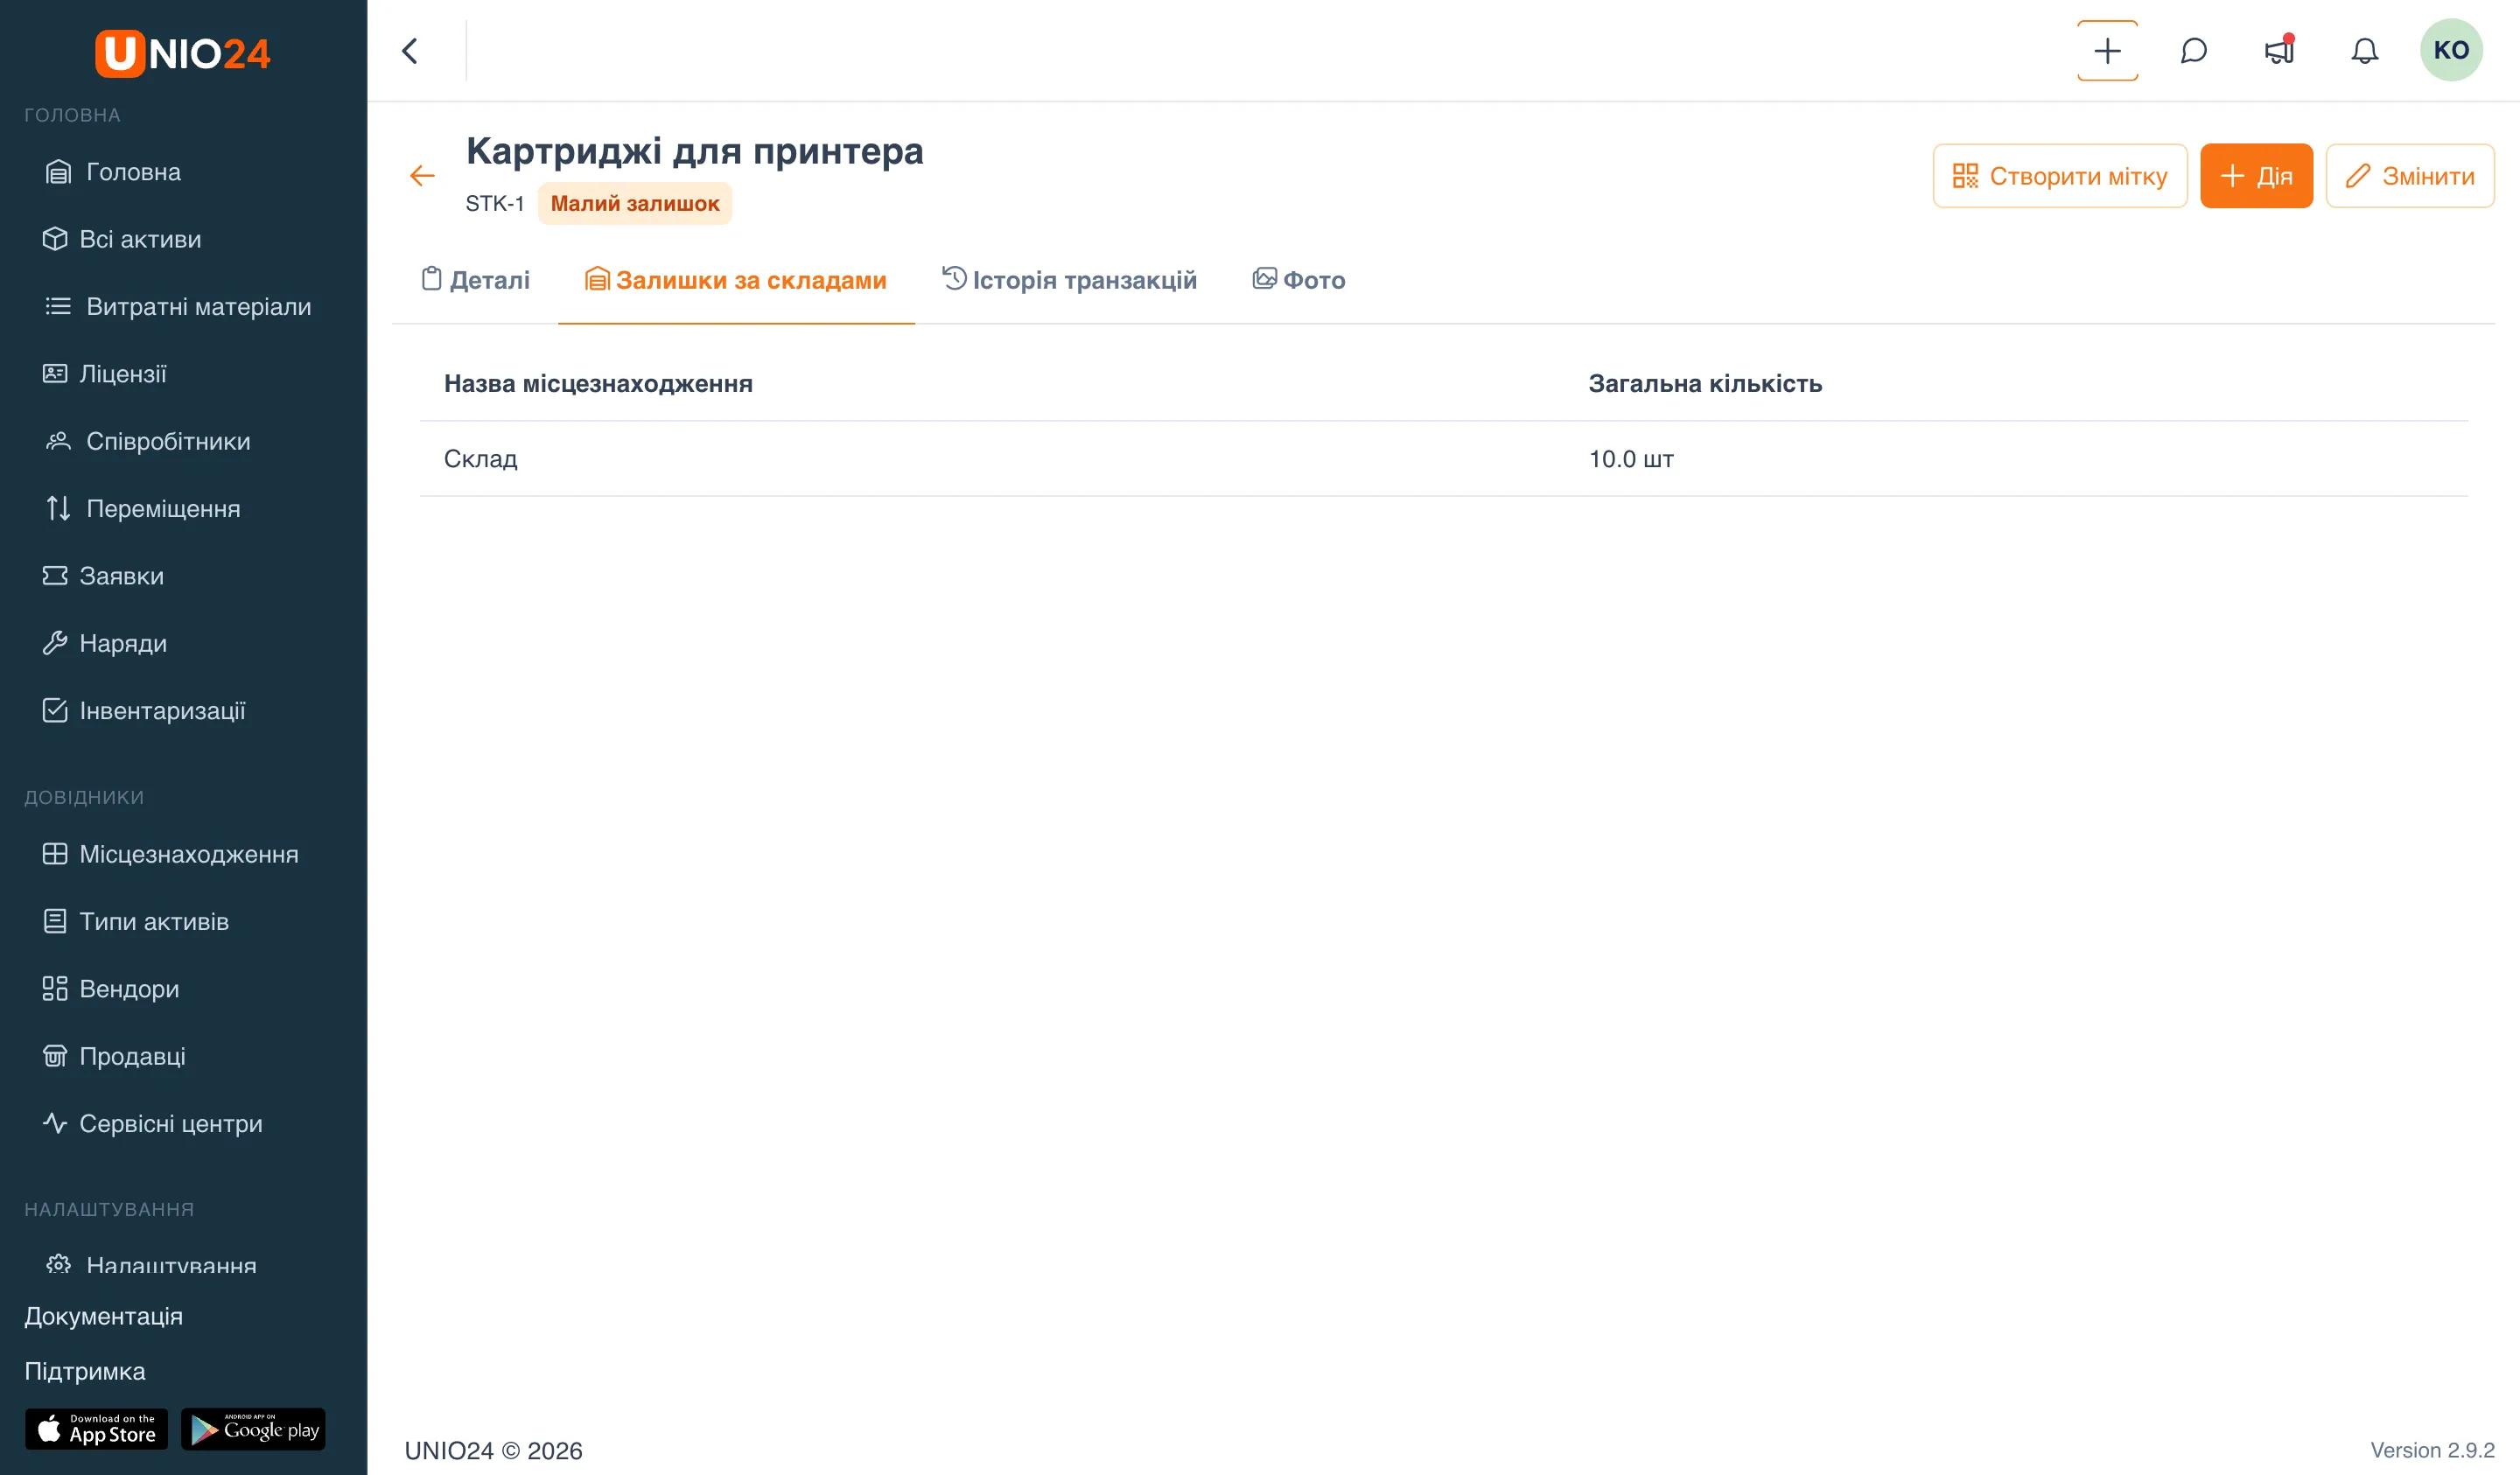Open the KO user avatar menu
The image size is (2520, 1475).
tap(2450, 50)
